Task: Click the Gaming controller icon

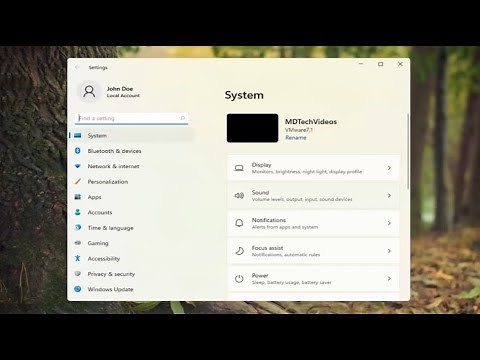Action: [78, 243]
